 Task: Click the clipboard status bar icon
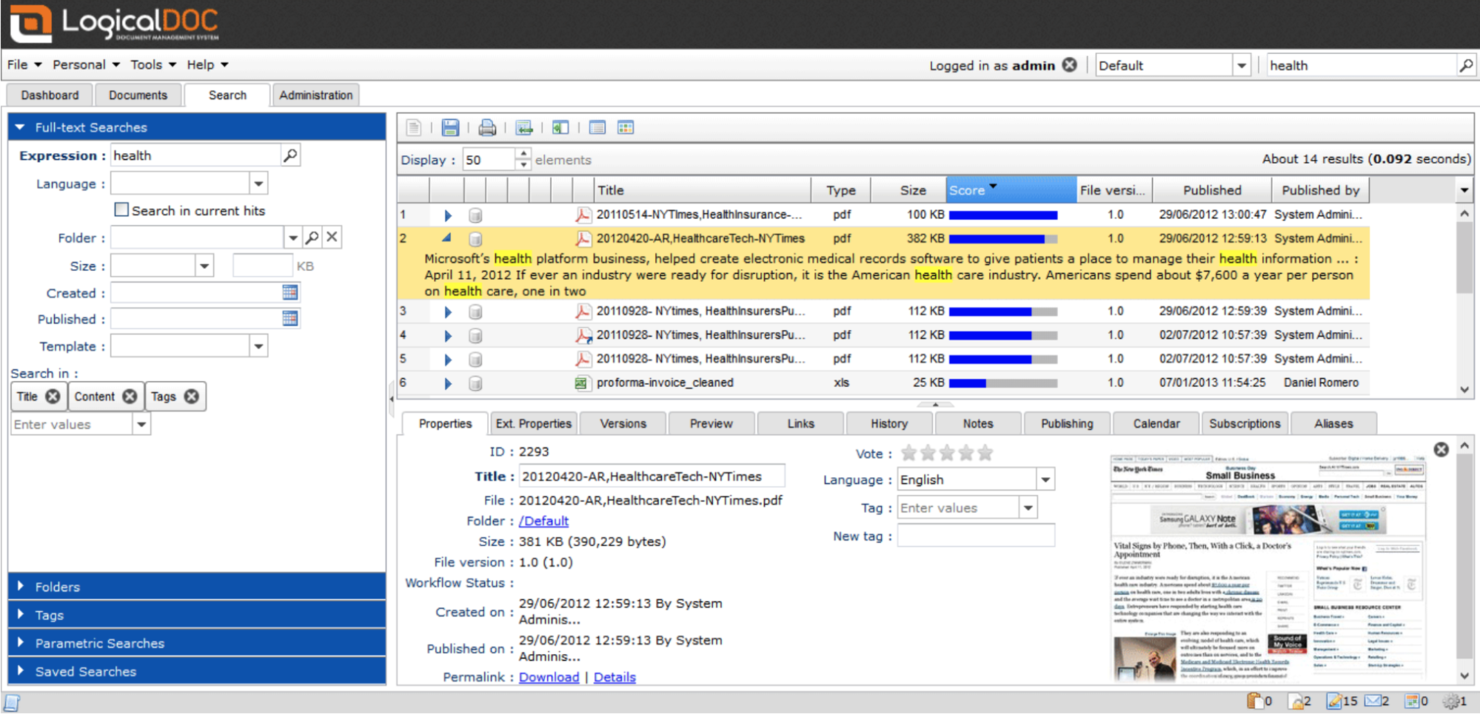(x=1253, y=701)
